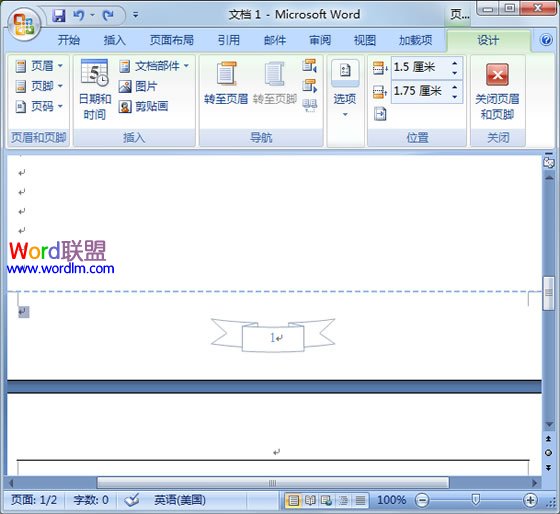Click the header-from-top distance icon

380,68
